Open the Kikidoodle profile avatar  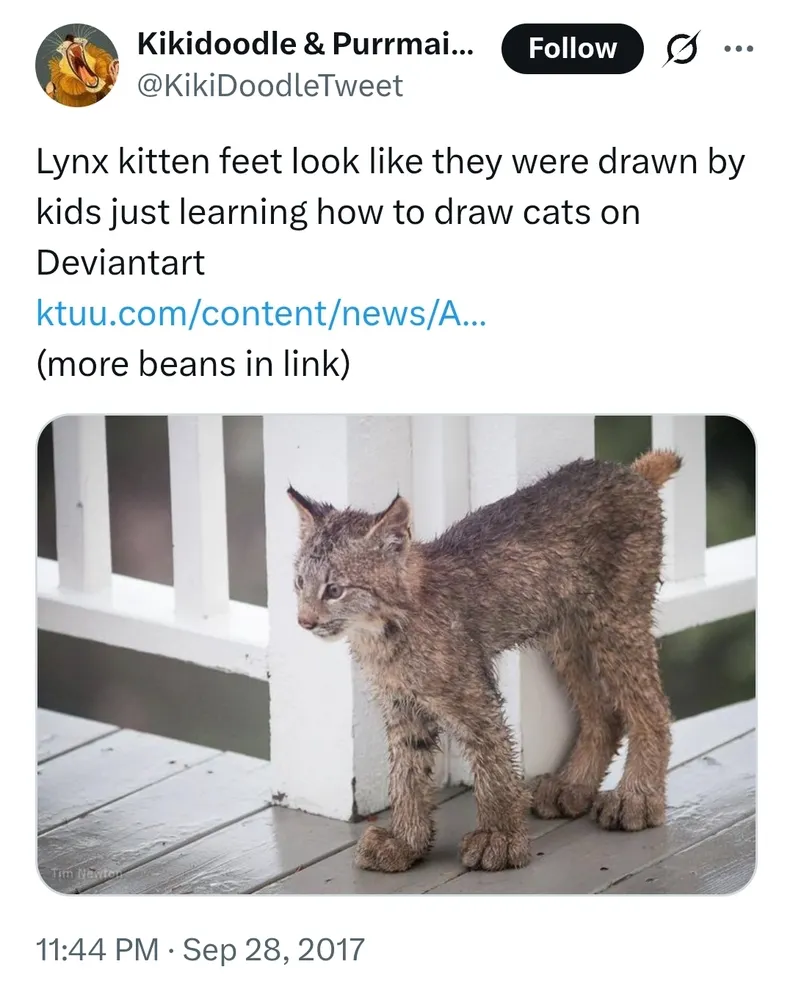[77, 66]
